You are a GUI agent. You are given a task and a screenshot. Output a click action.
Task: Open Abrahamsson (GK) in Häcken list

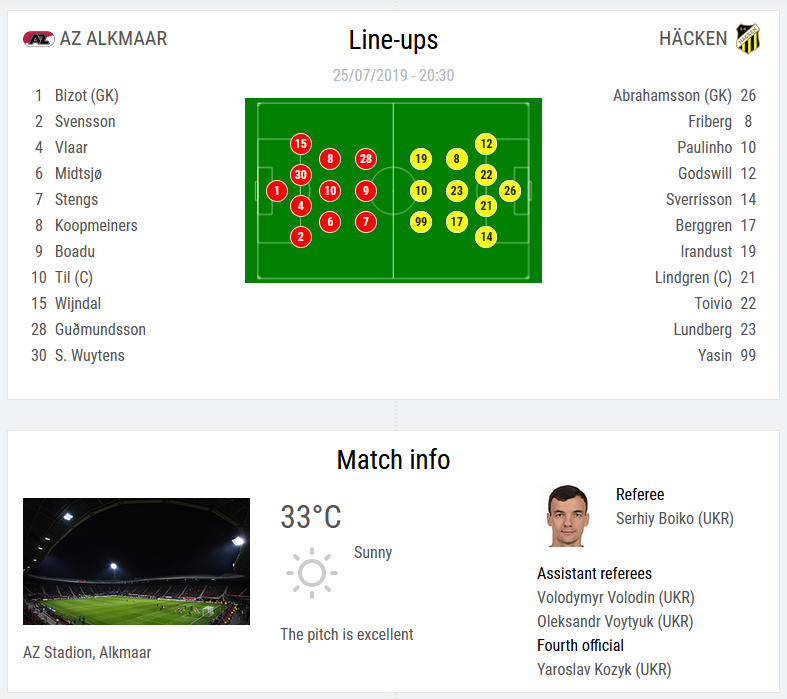(x=672, y=95)
